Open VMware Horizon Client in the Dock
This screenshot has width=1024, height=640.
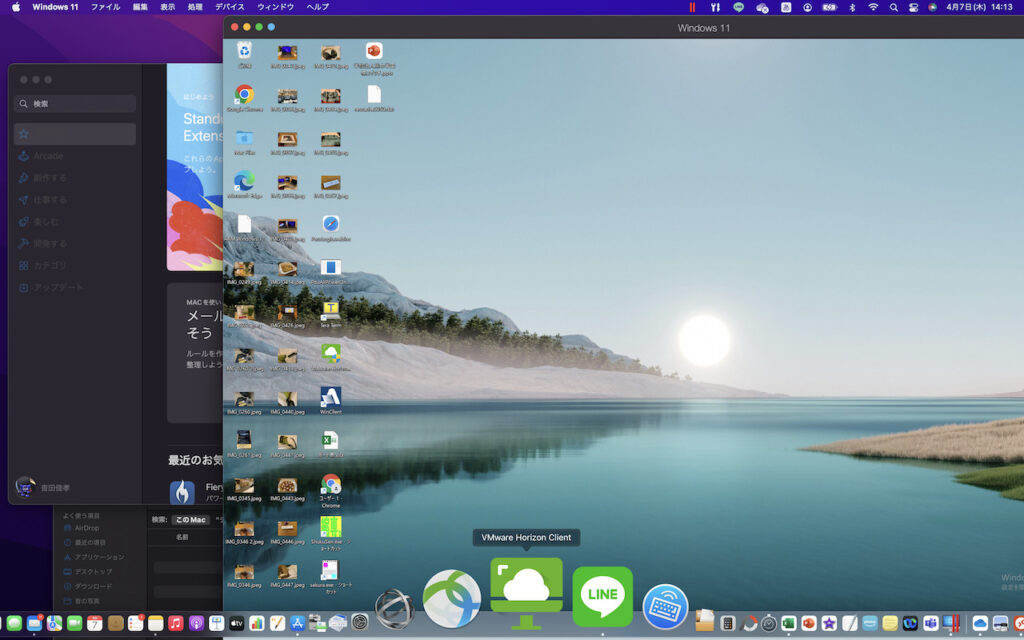(x=526, y=592)
